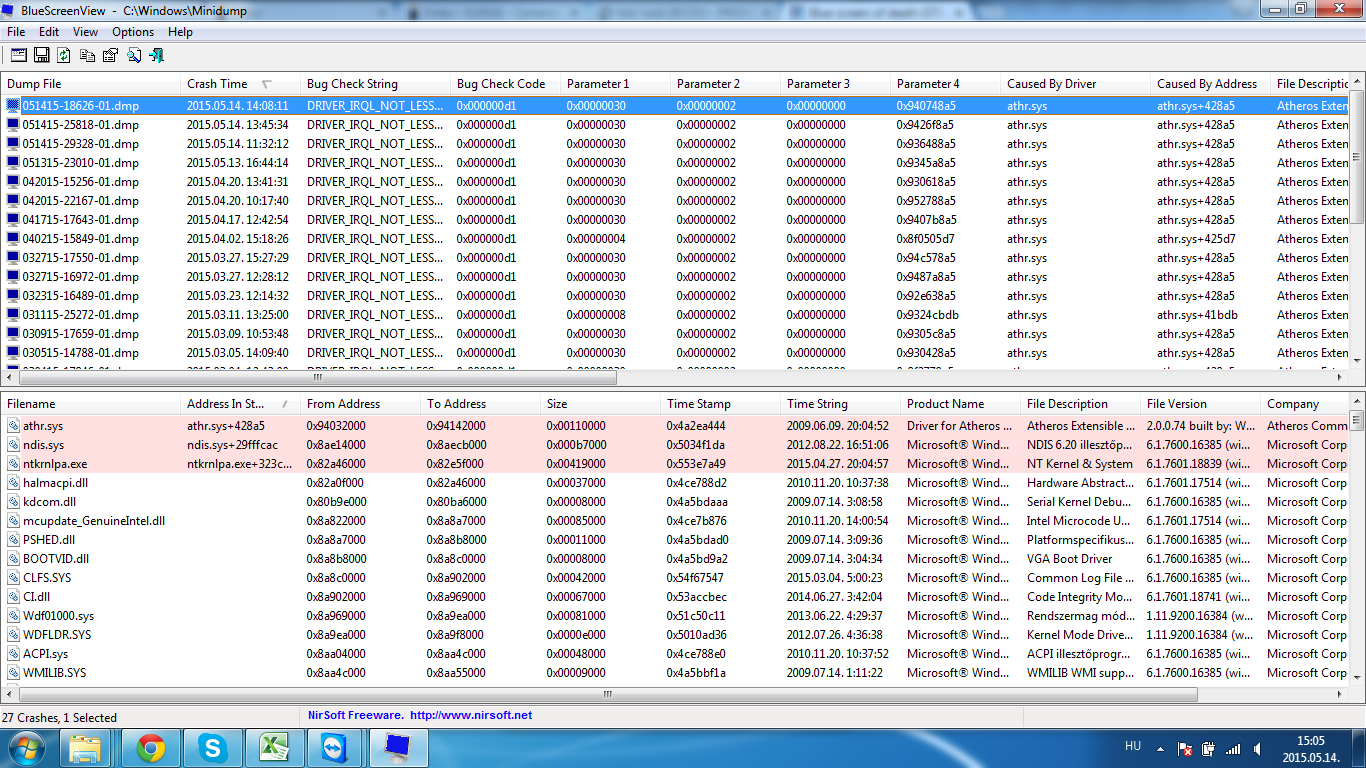Viewport: 1366px width, 768px height.
Task: Select the Wdf01000.sys row
Action: (x=675, y=616)
